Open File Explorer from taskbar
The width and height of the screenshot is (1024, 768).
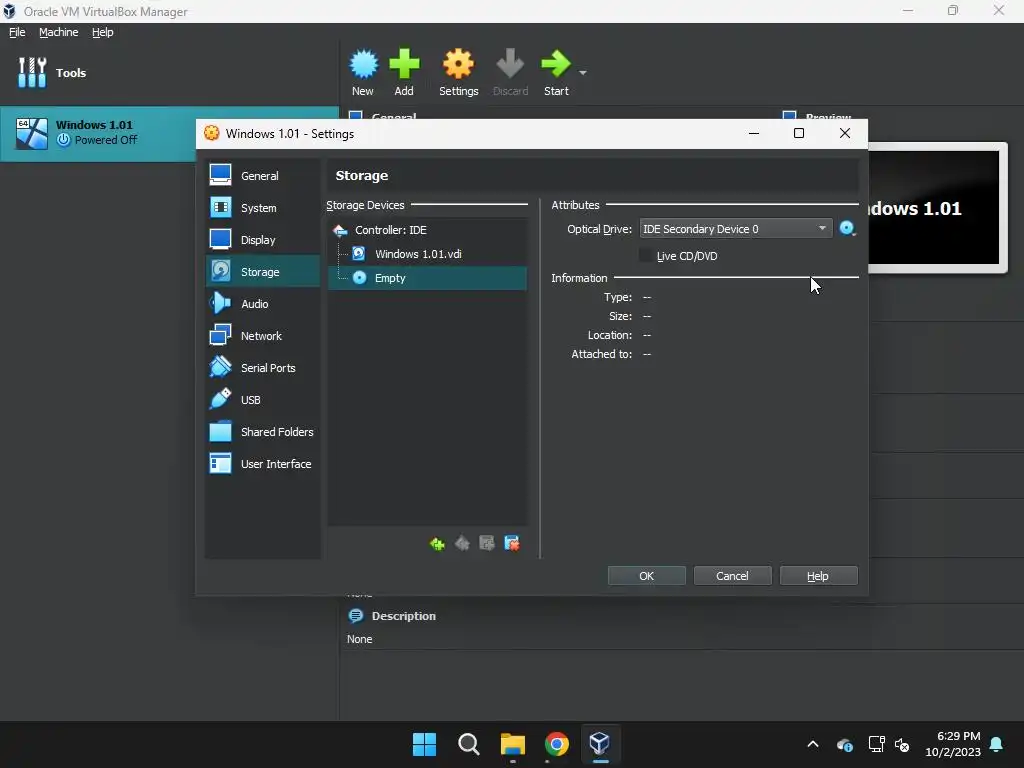click(x=513, y=744)
